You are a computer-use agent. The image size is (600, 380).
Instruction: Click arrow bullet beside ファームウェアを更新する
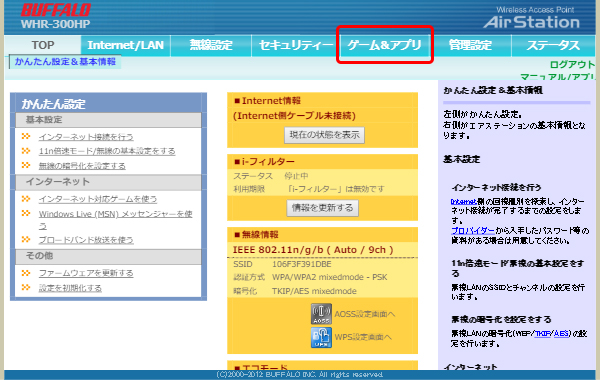(26, 273)
